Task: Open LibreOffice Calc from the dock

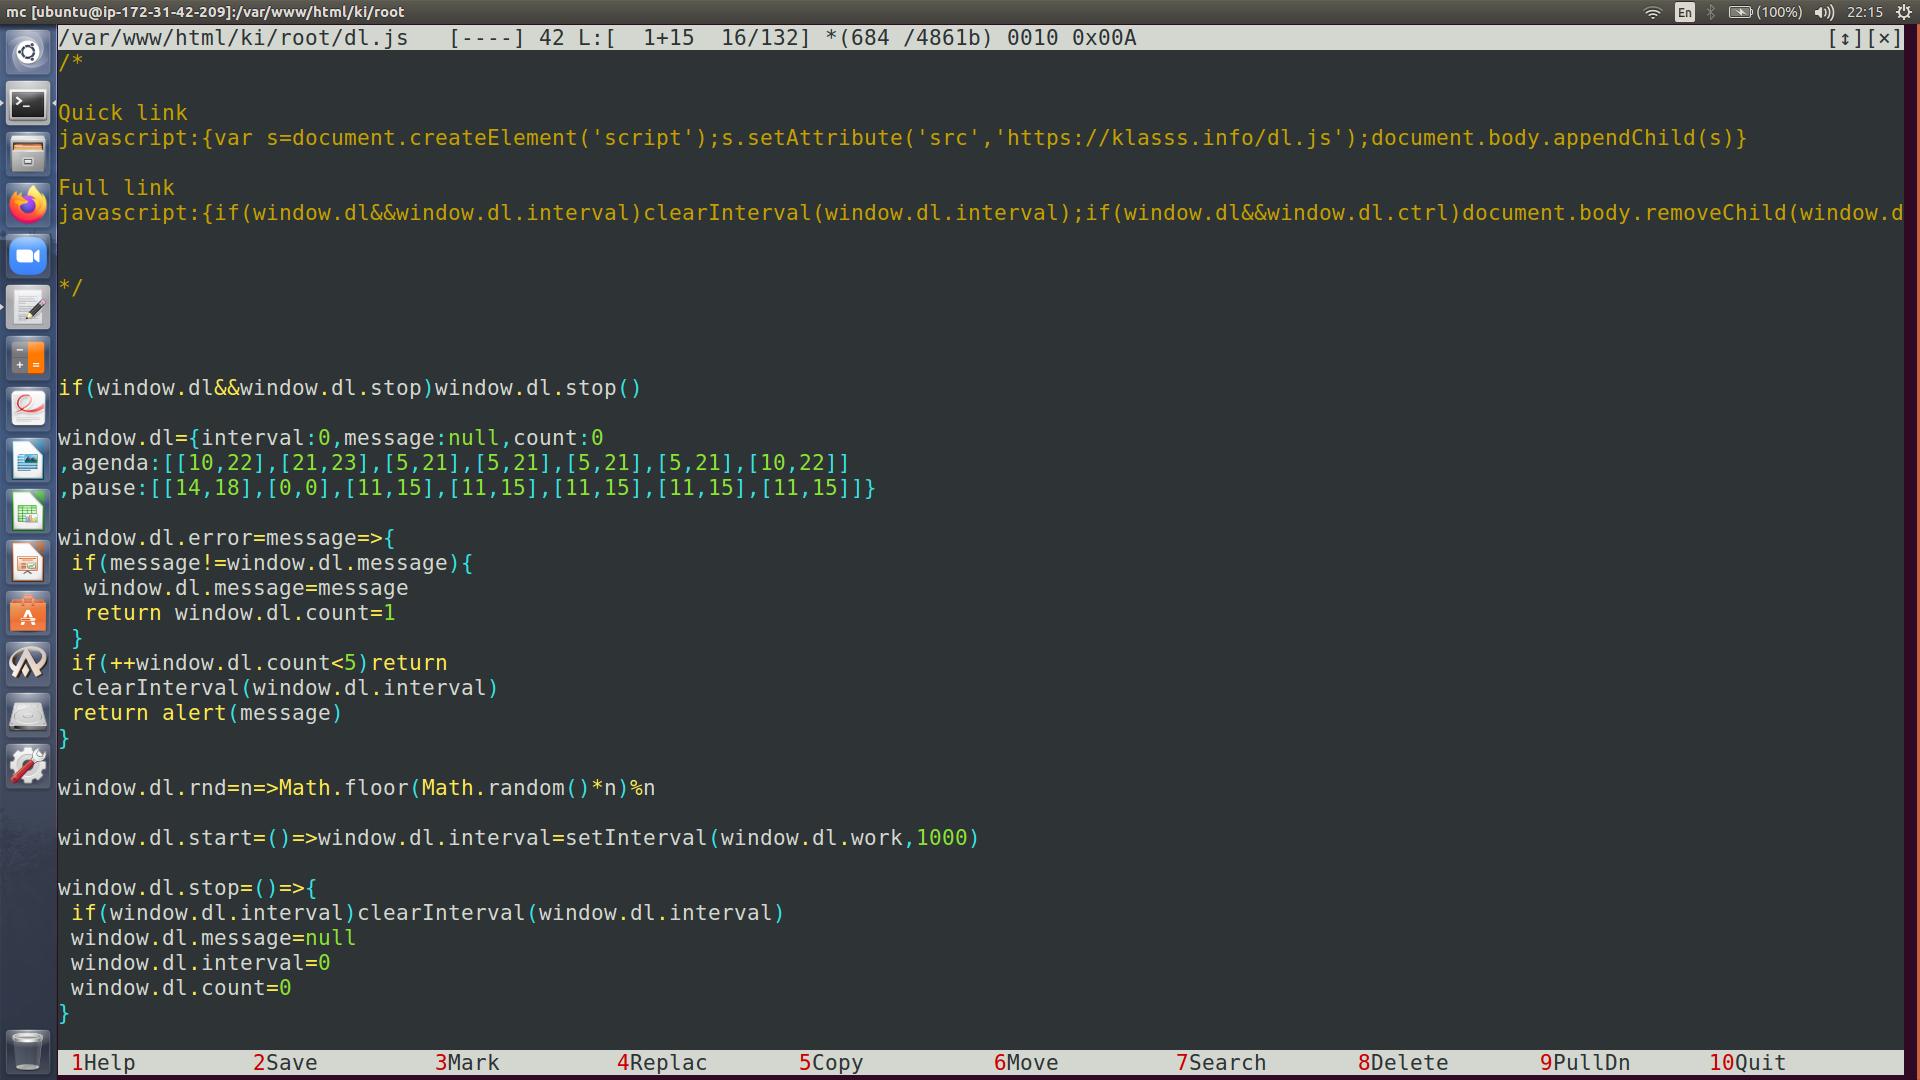Action: (28, 512)
